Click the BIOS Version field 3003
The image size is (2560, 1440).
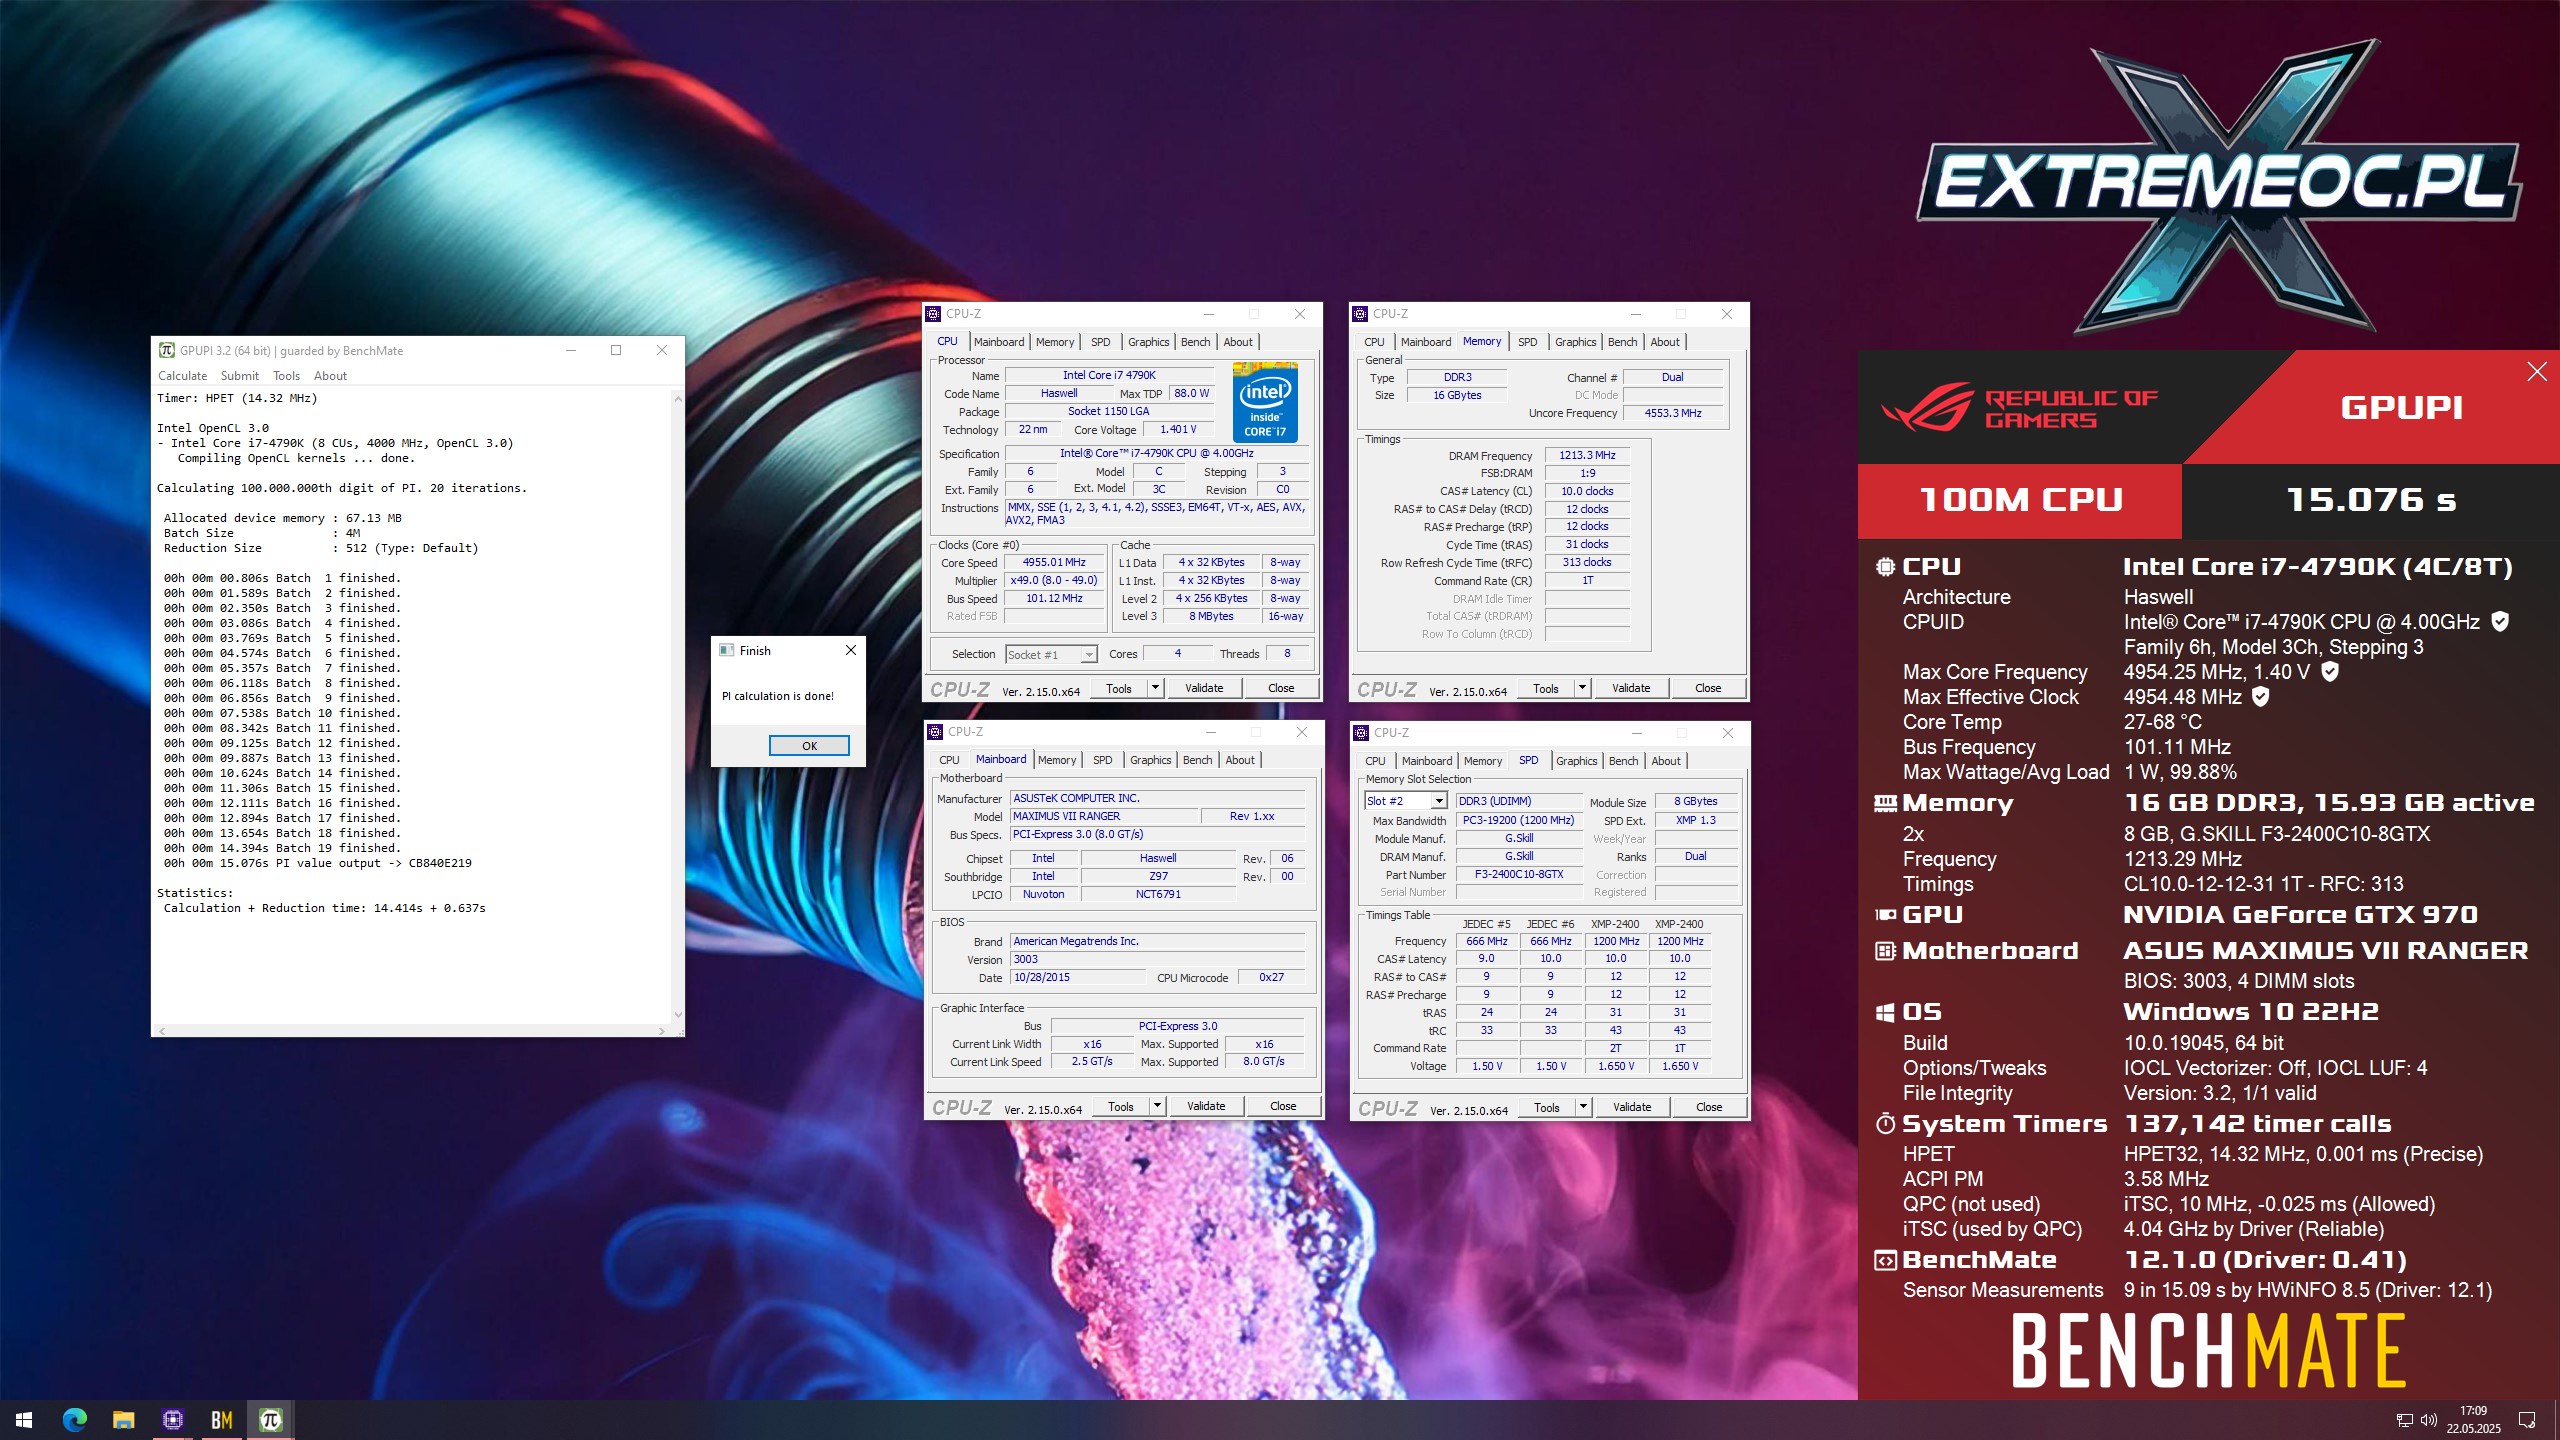tap(1158, 959)
